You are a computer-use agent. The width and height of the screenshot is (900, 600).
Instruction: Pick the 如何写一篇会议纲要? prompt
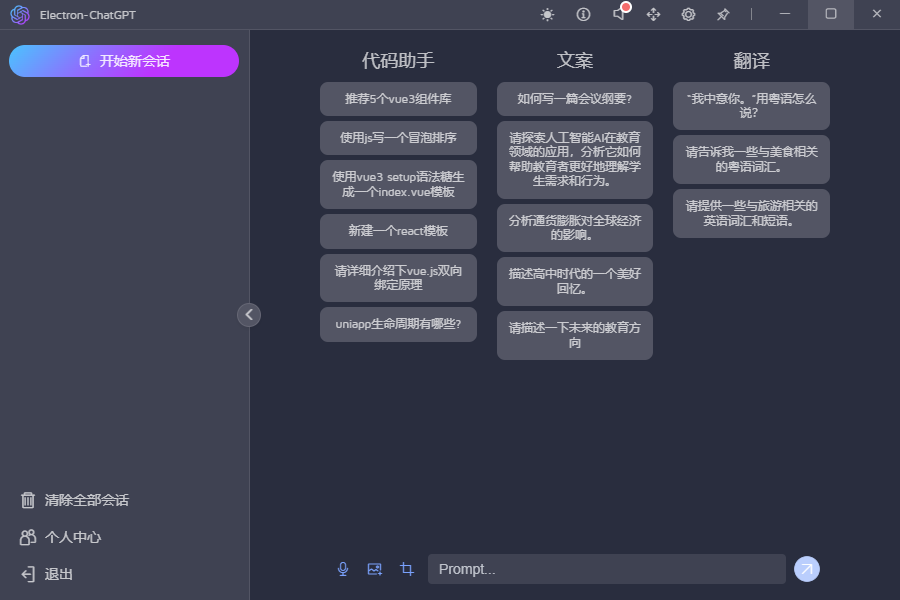(574, 99)
